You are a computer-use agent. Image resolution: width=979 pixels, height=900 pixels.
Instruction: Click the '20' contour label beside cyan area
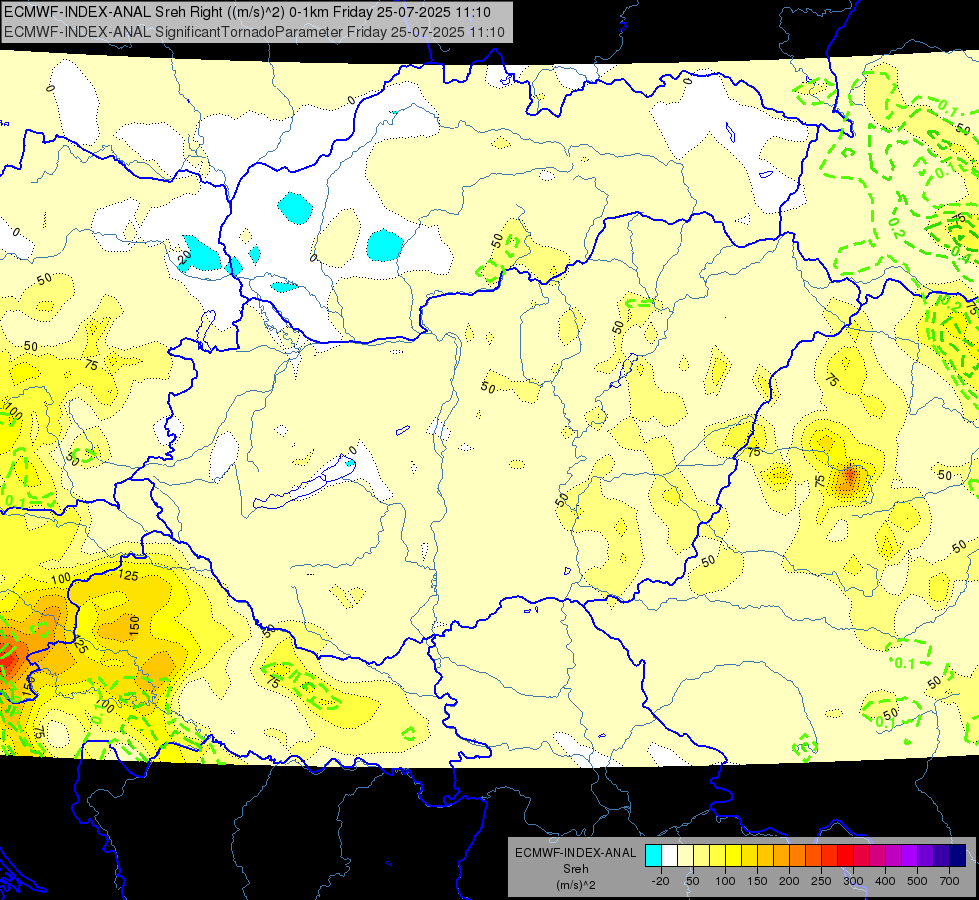184,257
